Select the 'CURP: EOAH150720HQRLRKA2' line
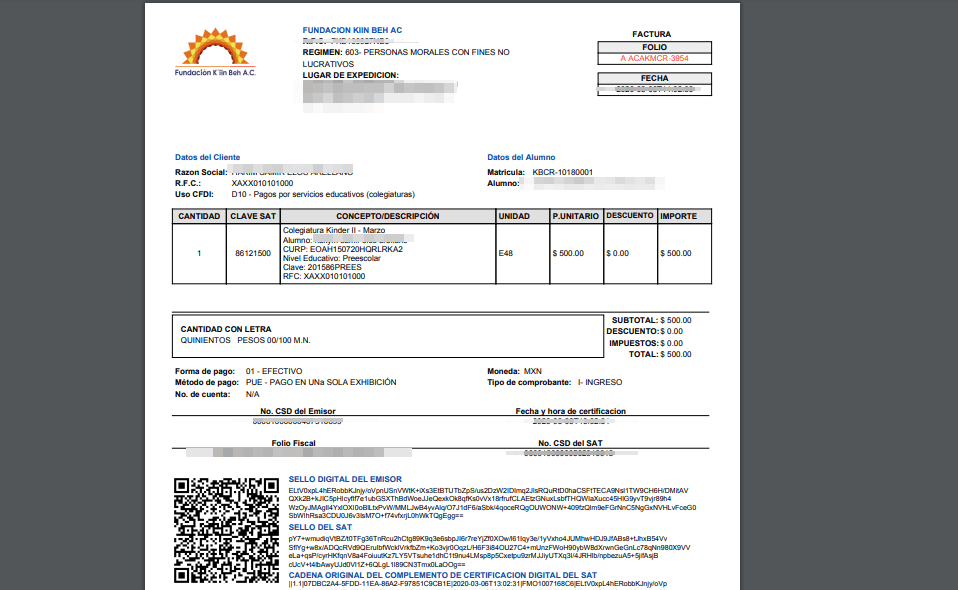Image resolution: width=958 pixels, height=590 pixels. (x=343, y=249)
